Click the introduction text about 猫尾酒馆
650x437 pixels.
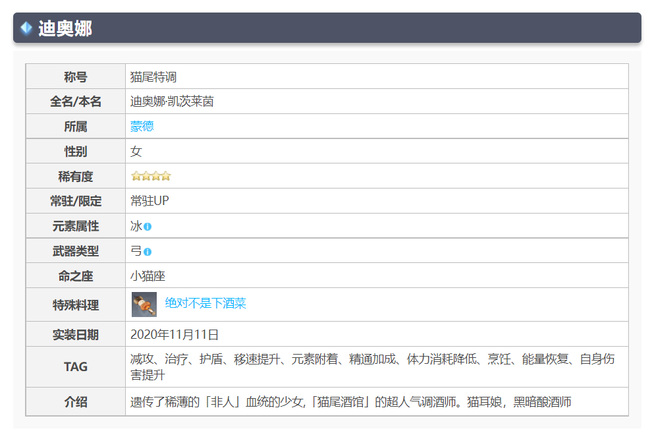[350, 401]
